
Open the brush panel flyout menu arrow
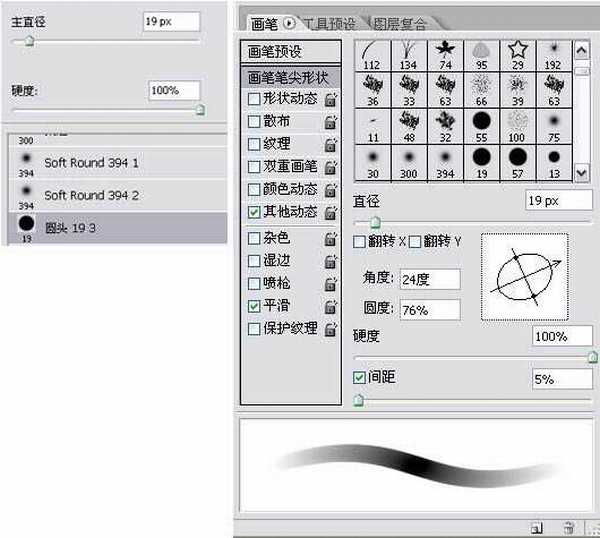[x=291, y=22]
